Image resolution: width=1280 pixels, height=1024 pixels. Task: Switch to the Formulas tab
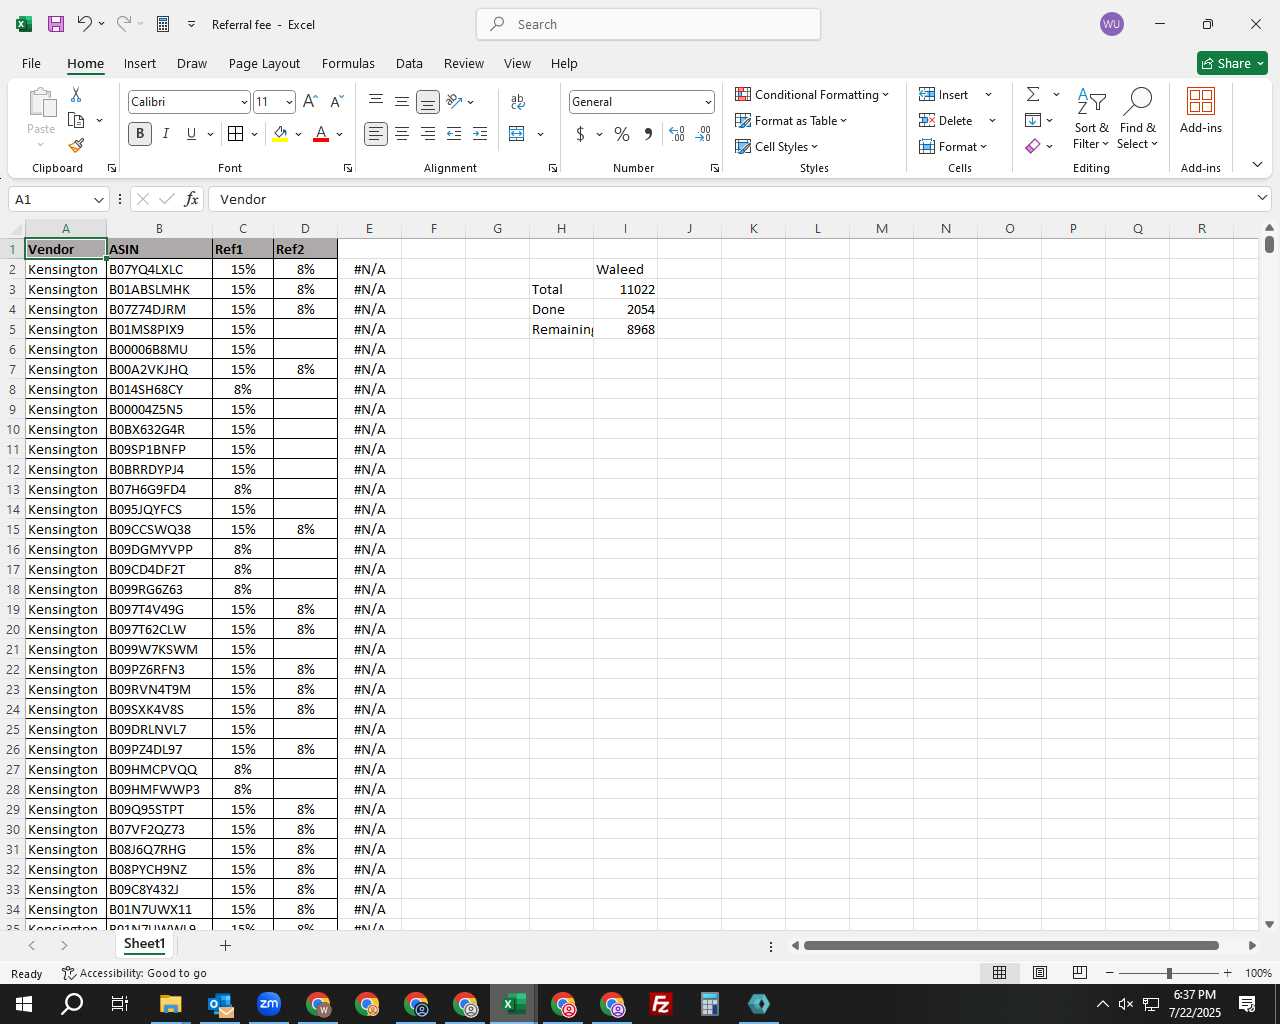coord(348,63)
